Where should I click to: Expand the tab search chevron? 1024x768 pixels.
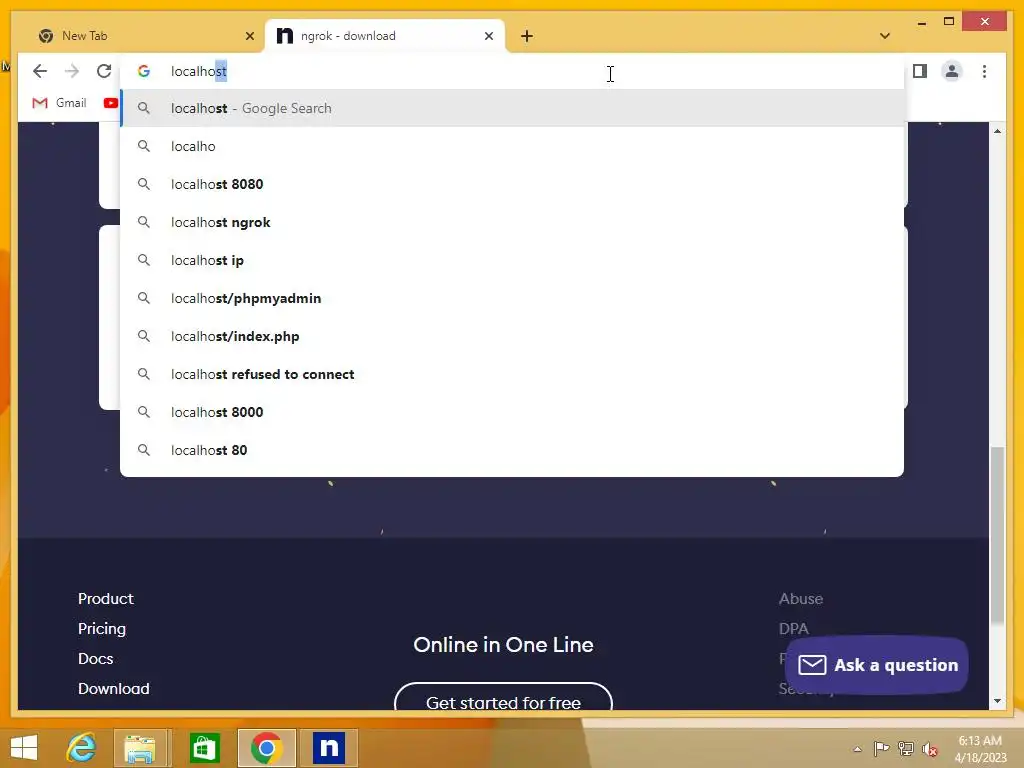(x=885, y=36)
